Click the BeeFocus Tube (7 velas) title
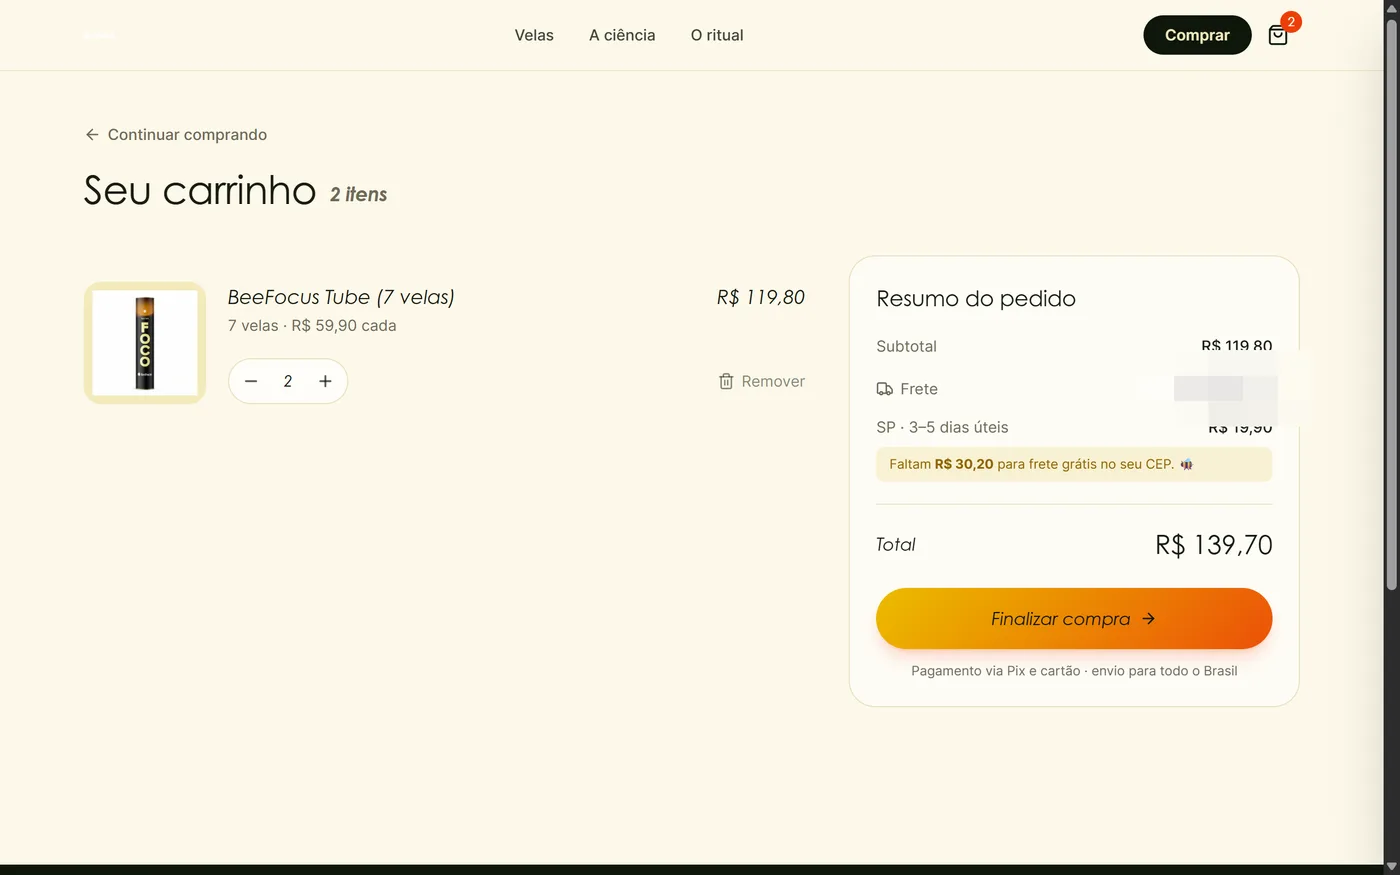Screen dimensions: 1400x875 coord(341,297)
